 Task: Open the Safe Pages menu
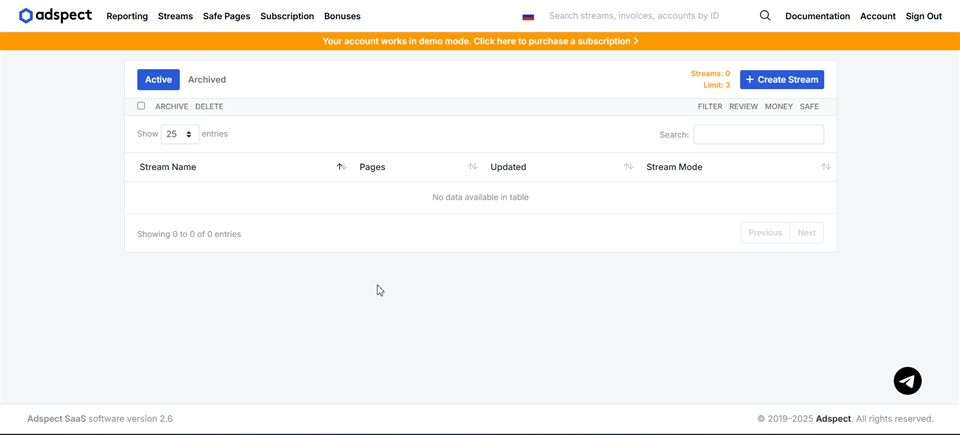pos(226,16)
